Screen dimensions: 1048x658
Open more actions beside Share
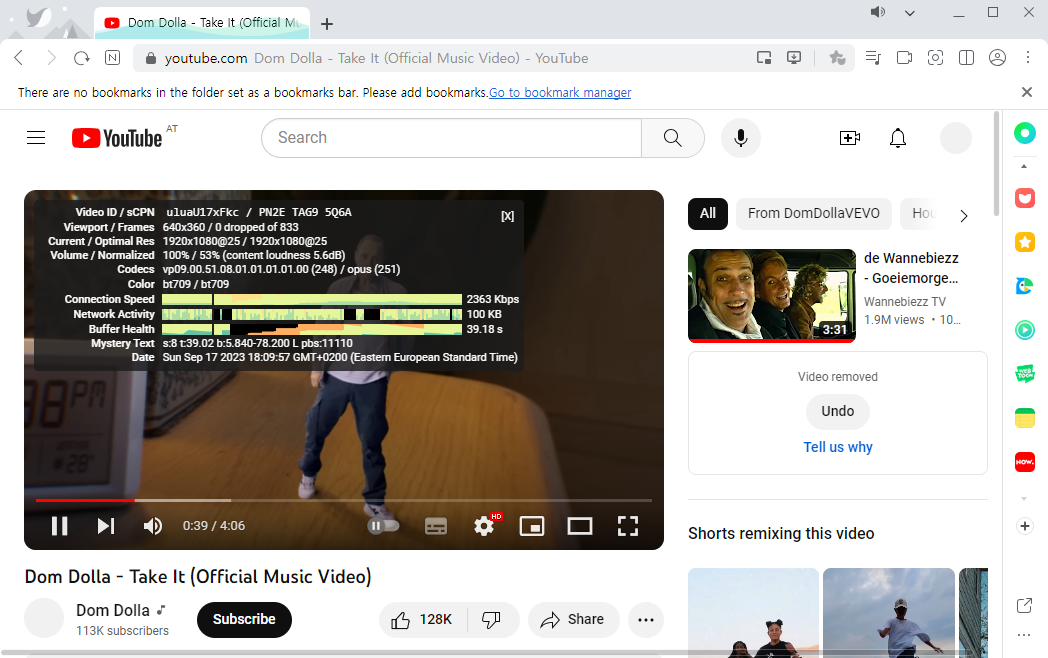tap(646, 620)
